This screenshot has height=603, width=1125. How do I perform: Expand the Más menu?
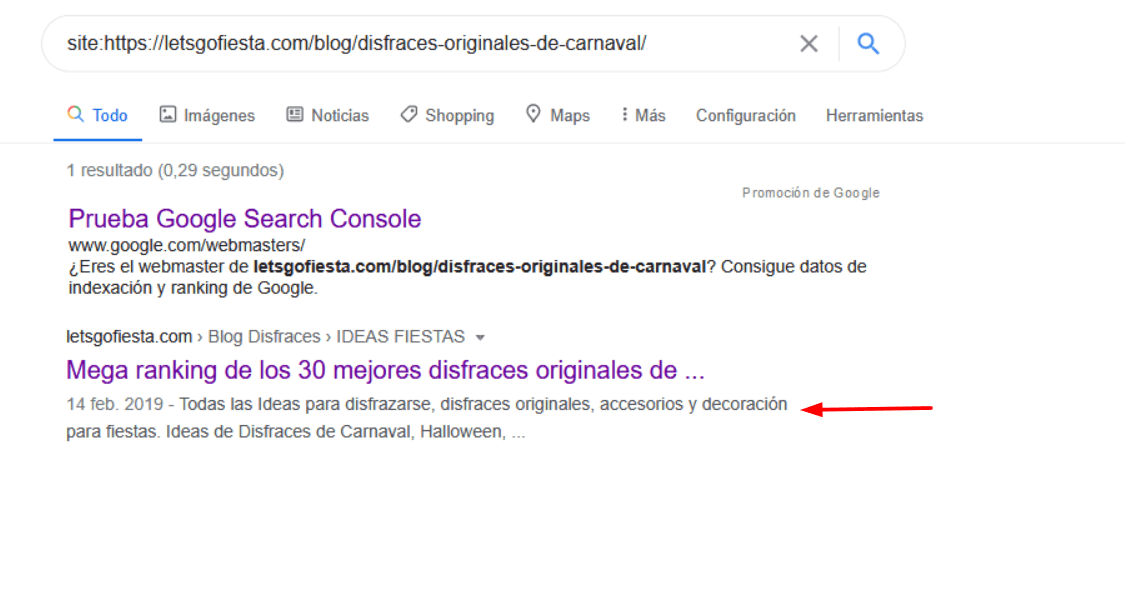point(644,116)
